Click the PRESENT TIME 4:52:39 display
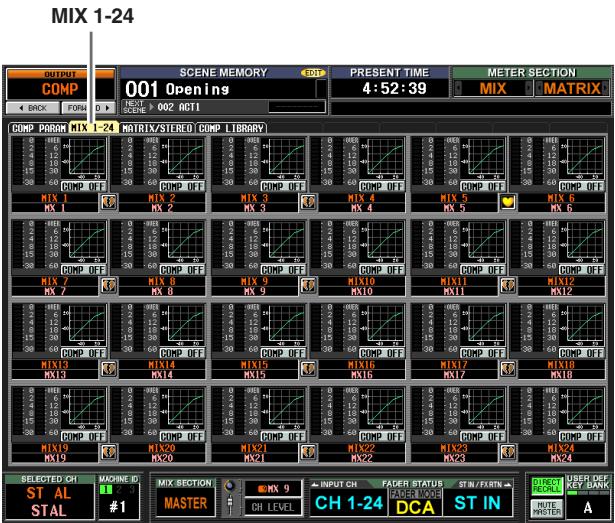This screenshot has width=615, height=523. [390, 88]
